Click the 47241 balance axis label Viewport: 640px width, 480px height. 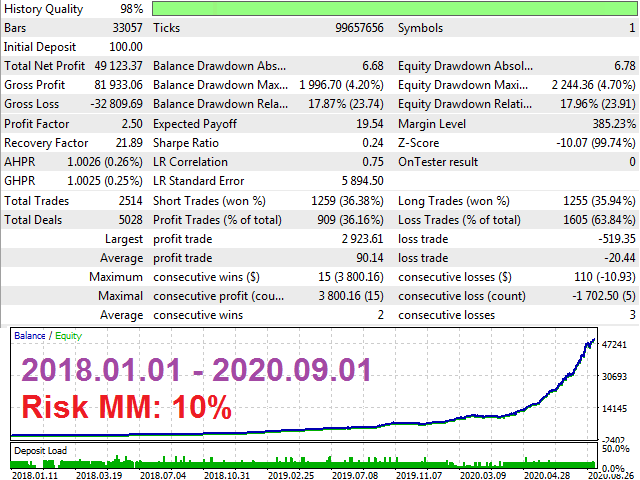click(615, 345)
